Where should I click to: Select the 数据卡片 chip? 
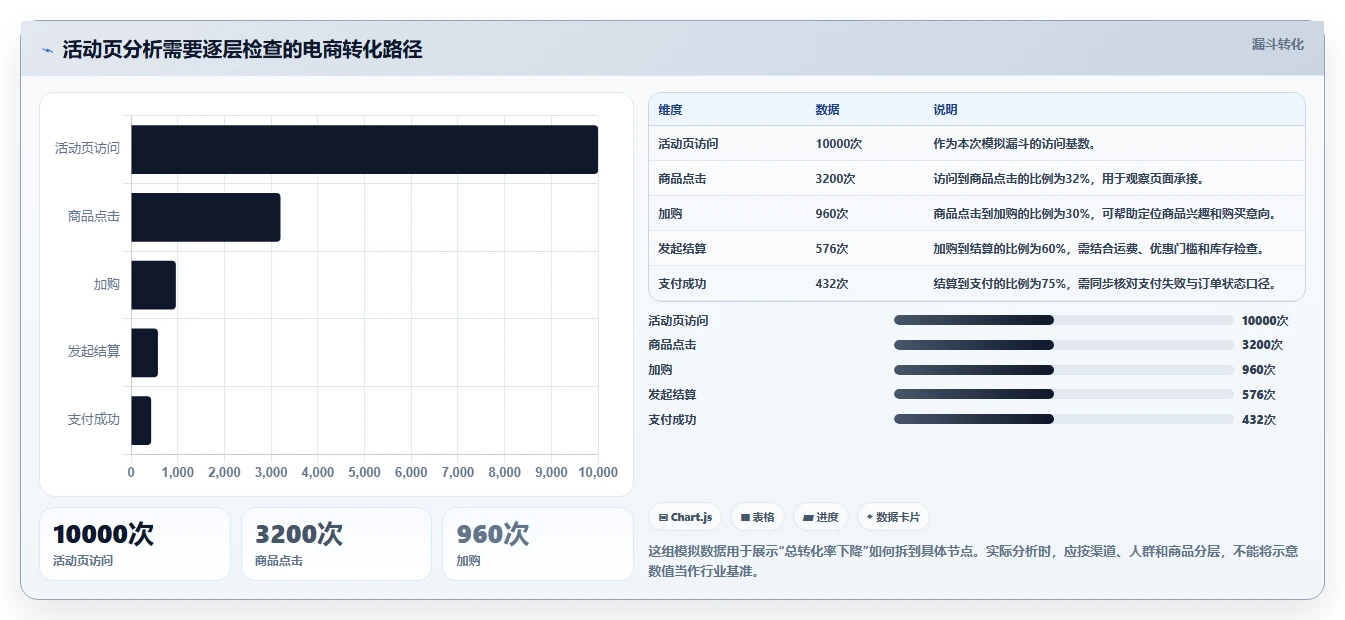893,517
